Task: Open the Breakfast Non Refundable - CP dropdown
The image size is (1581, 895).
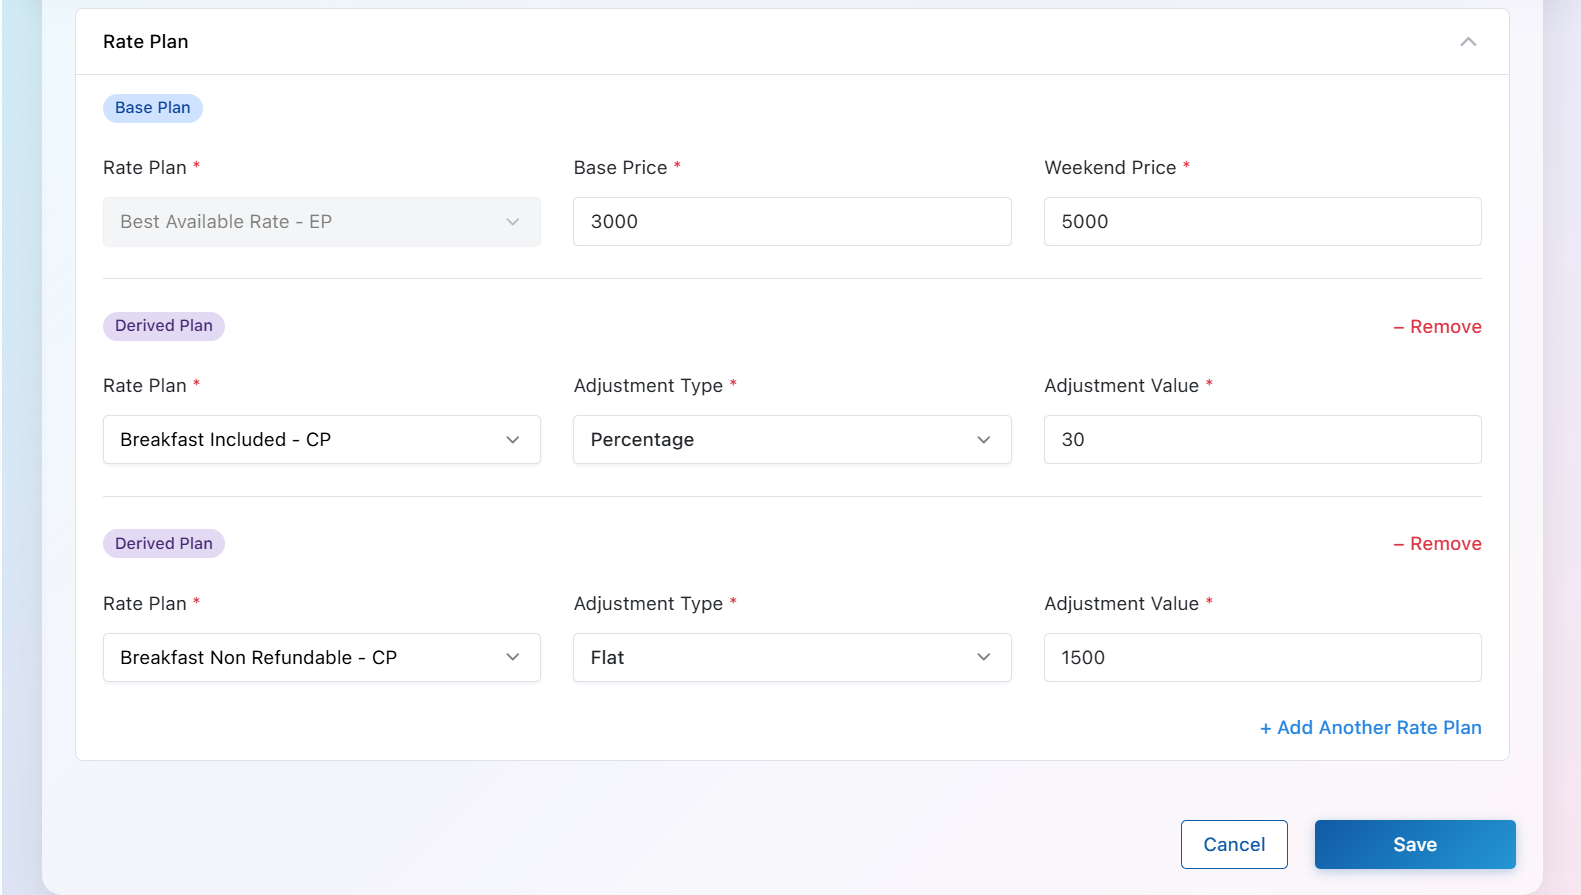Action: [322, 658]
